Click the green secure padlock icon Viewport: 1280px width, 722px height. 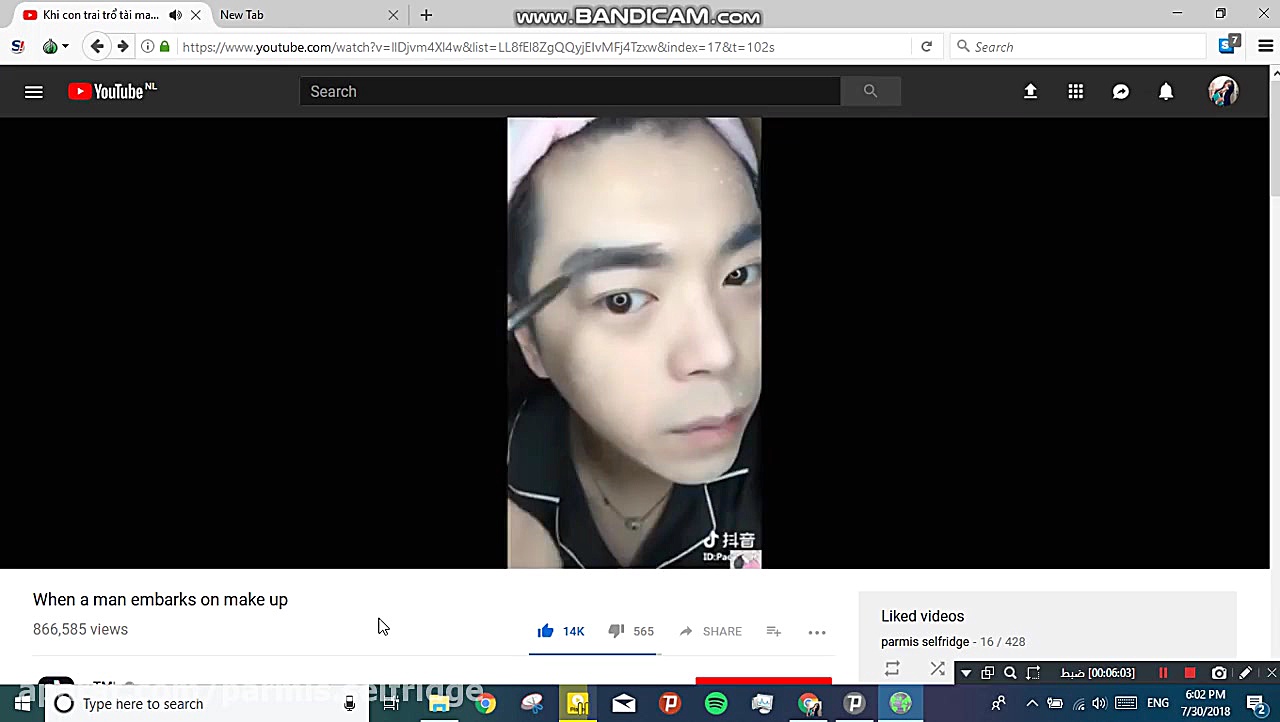click(x=165, y=46)
